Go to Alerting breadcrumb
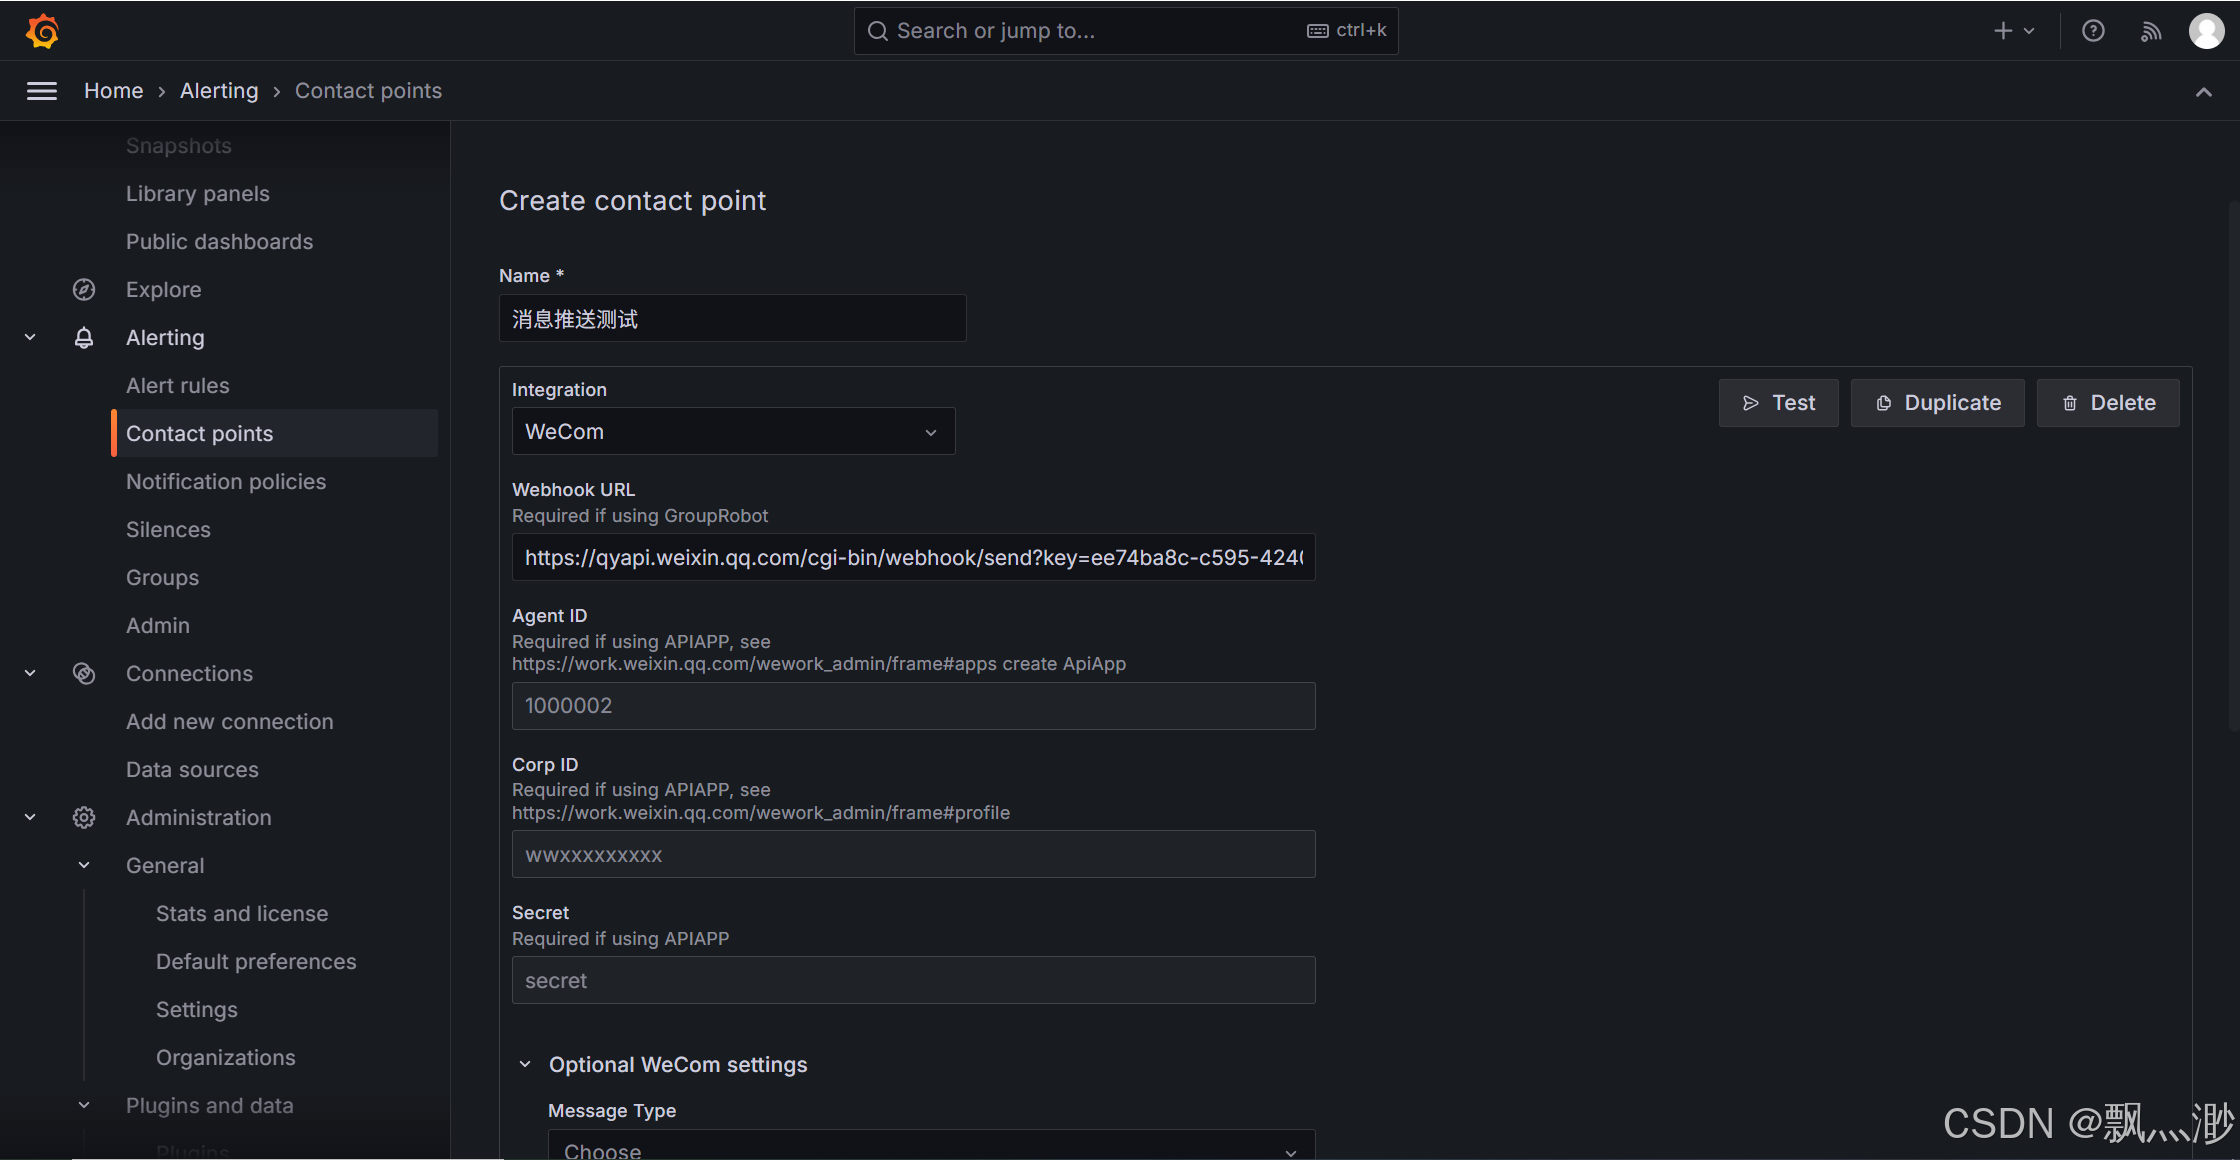Viewport: 2240px width, 1160px height. coord(219,91)
